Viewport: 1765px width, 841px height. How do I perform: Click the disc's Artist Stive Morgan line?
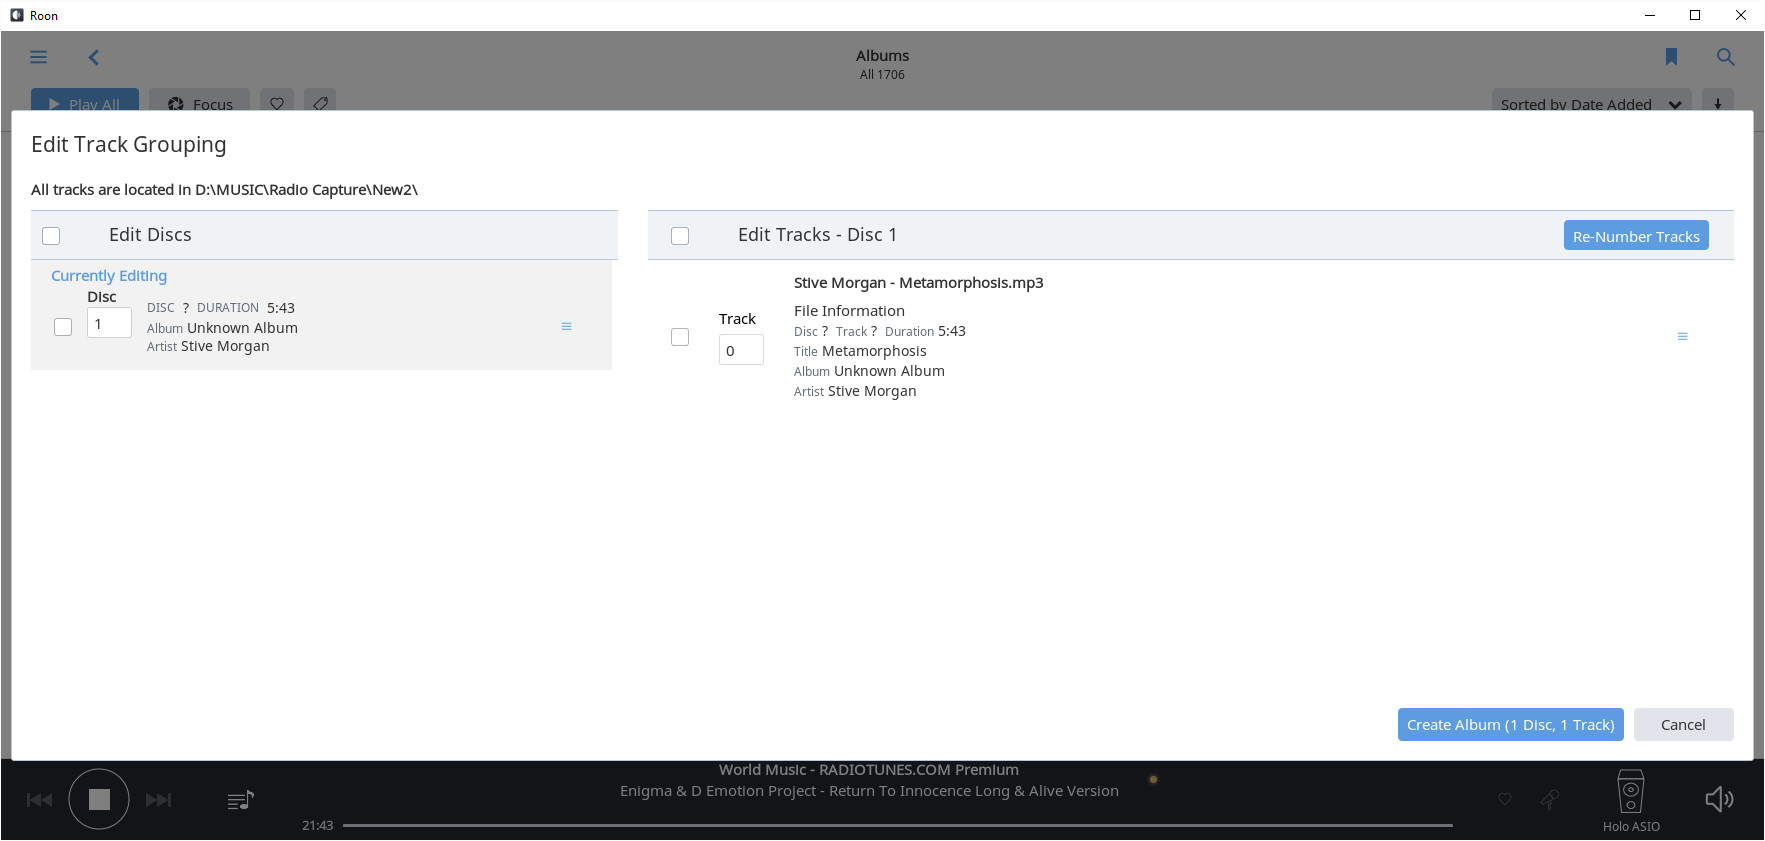[208, 346]
